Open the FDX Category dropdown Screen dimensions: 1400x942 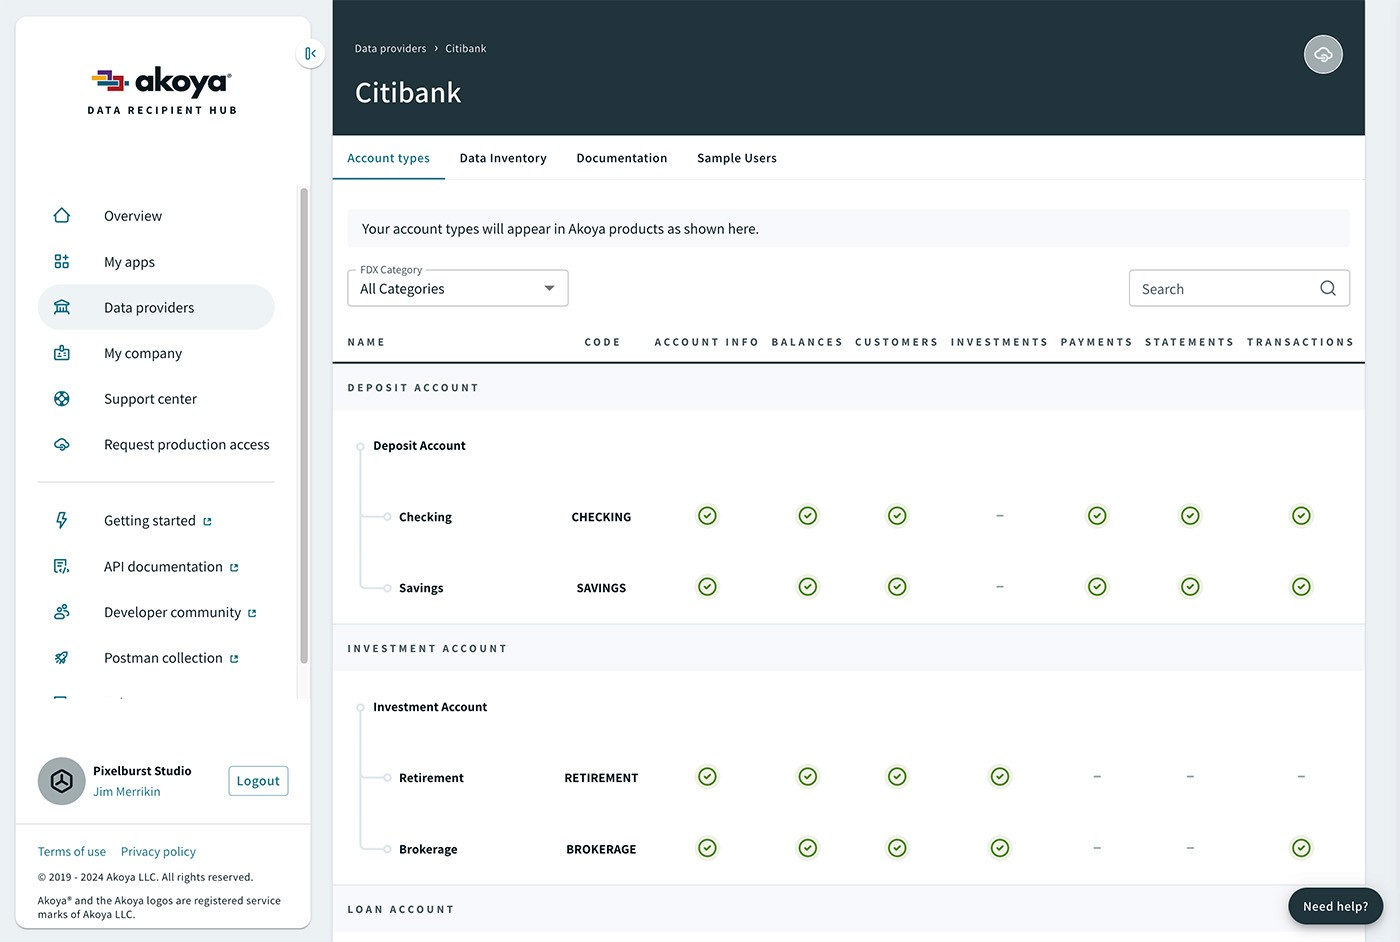point(458,288)
